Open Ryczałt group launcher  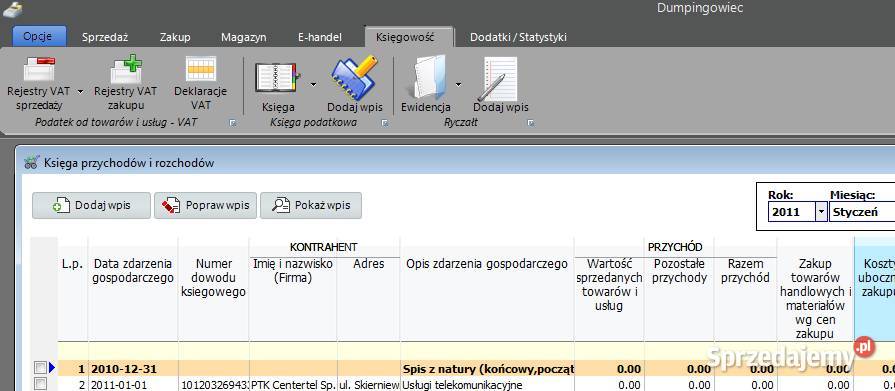click(x=531, y=122)
